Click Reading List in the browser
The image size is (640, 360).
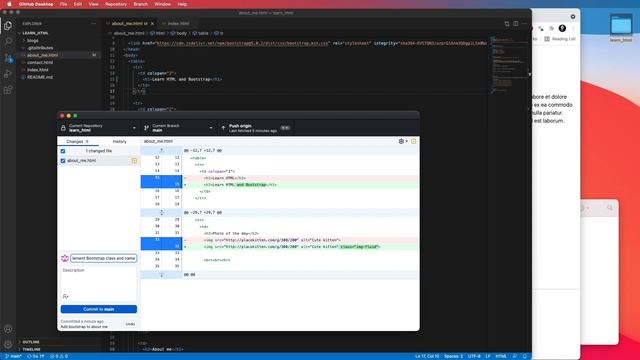click(560, 39)
